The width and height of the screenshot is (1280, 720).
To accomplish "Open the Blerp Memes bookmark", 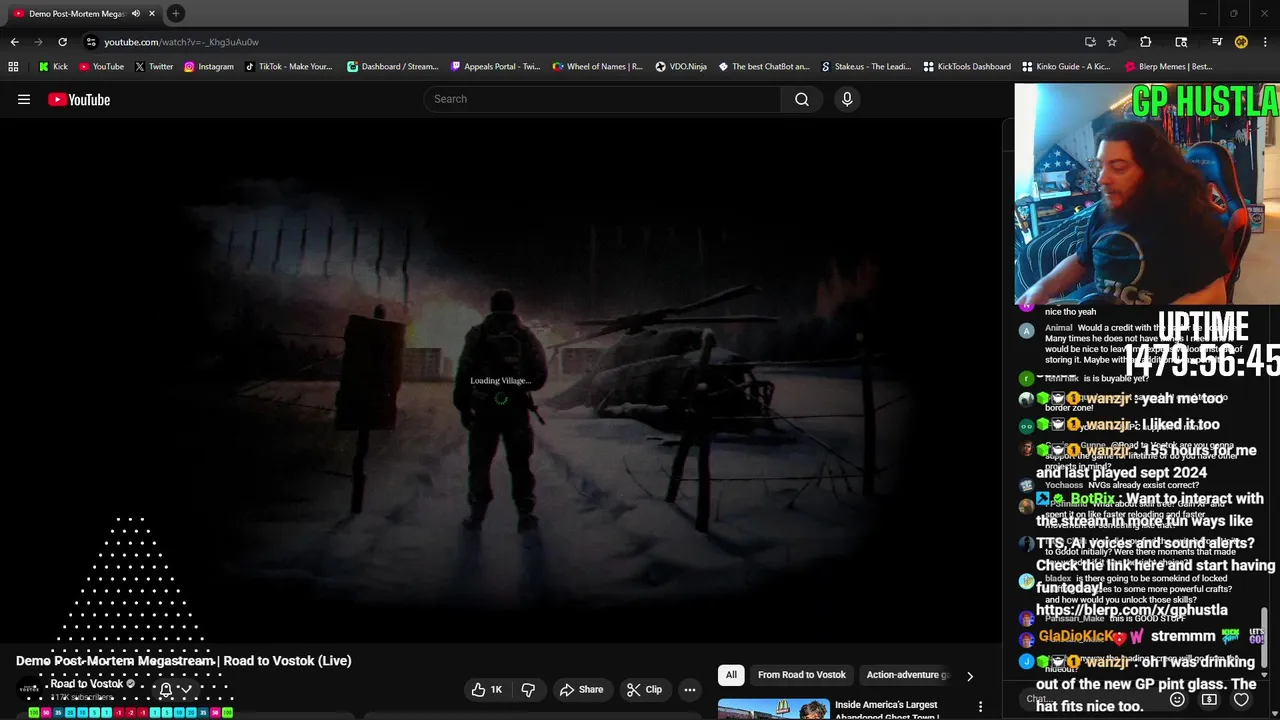I will point(1168,67).
